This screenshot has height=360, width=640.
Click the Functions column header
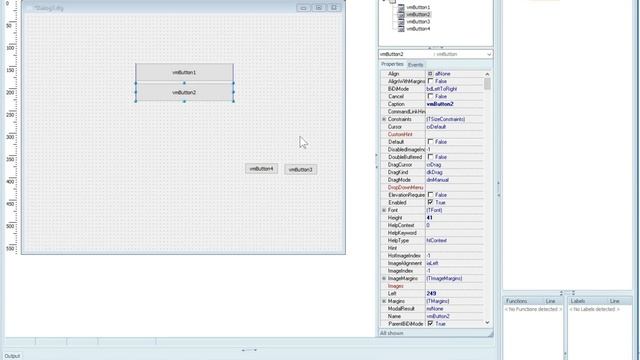tap(524, 301)
